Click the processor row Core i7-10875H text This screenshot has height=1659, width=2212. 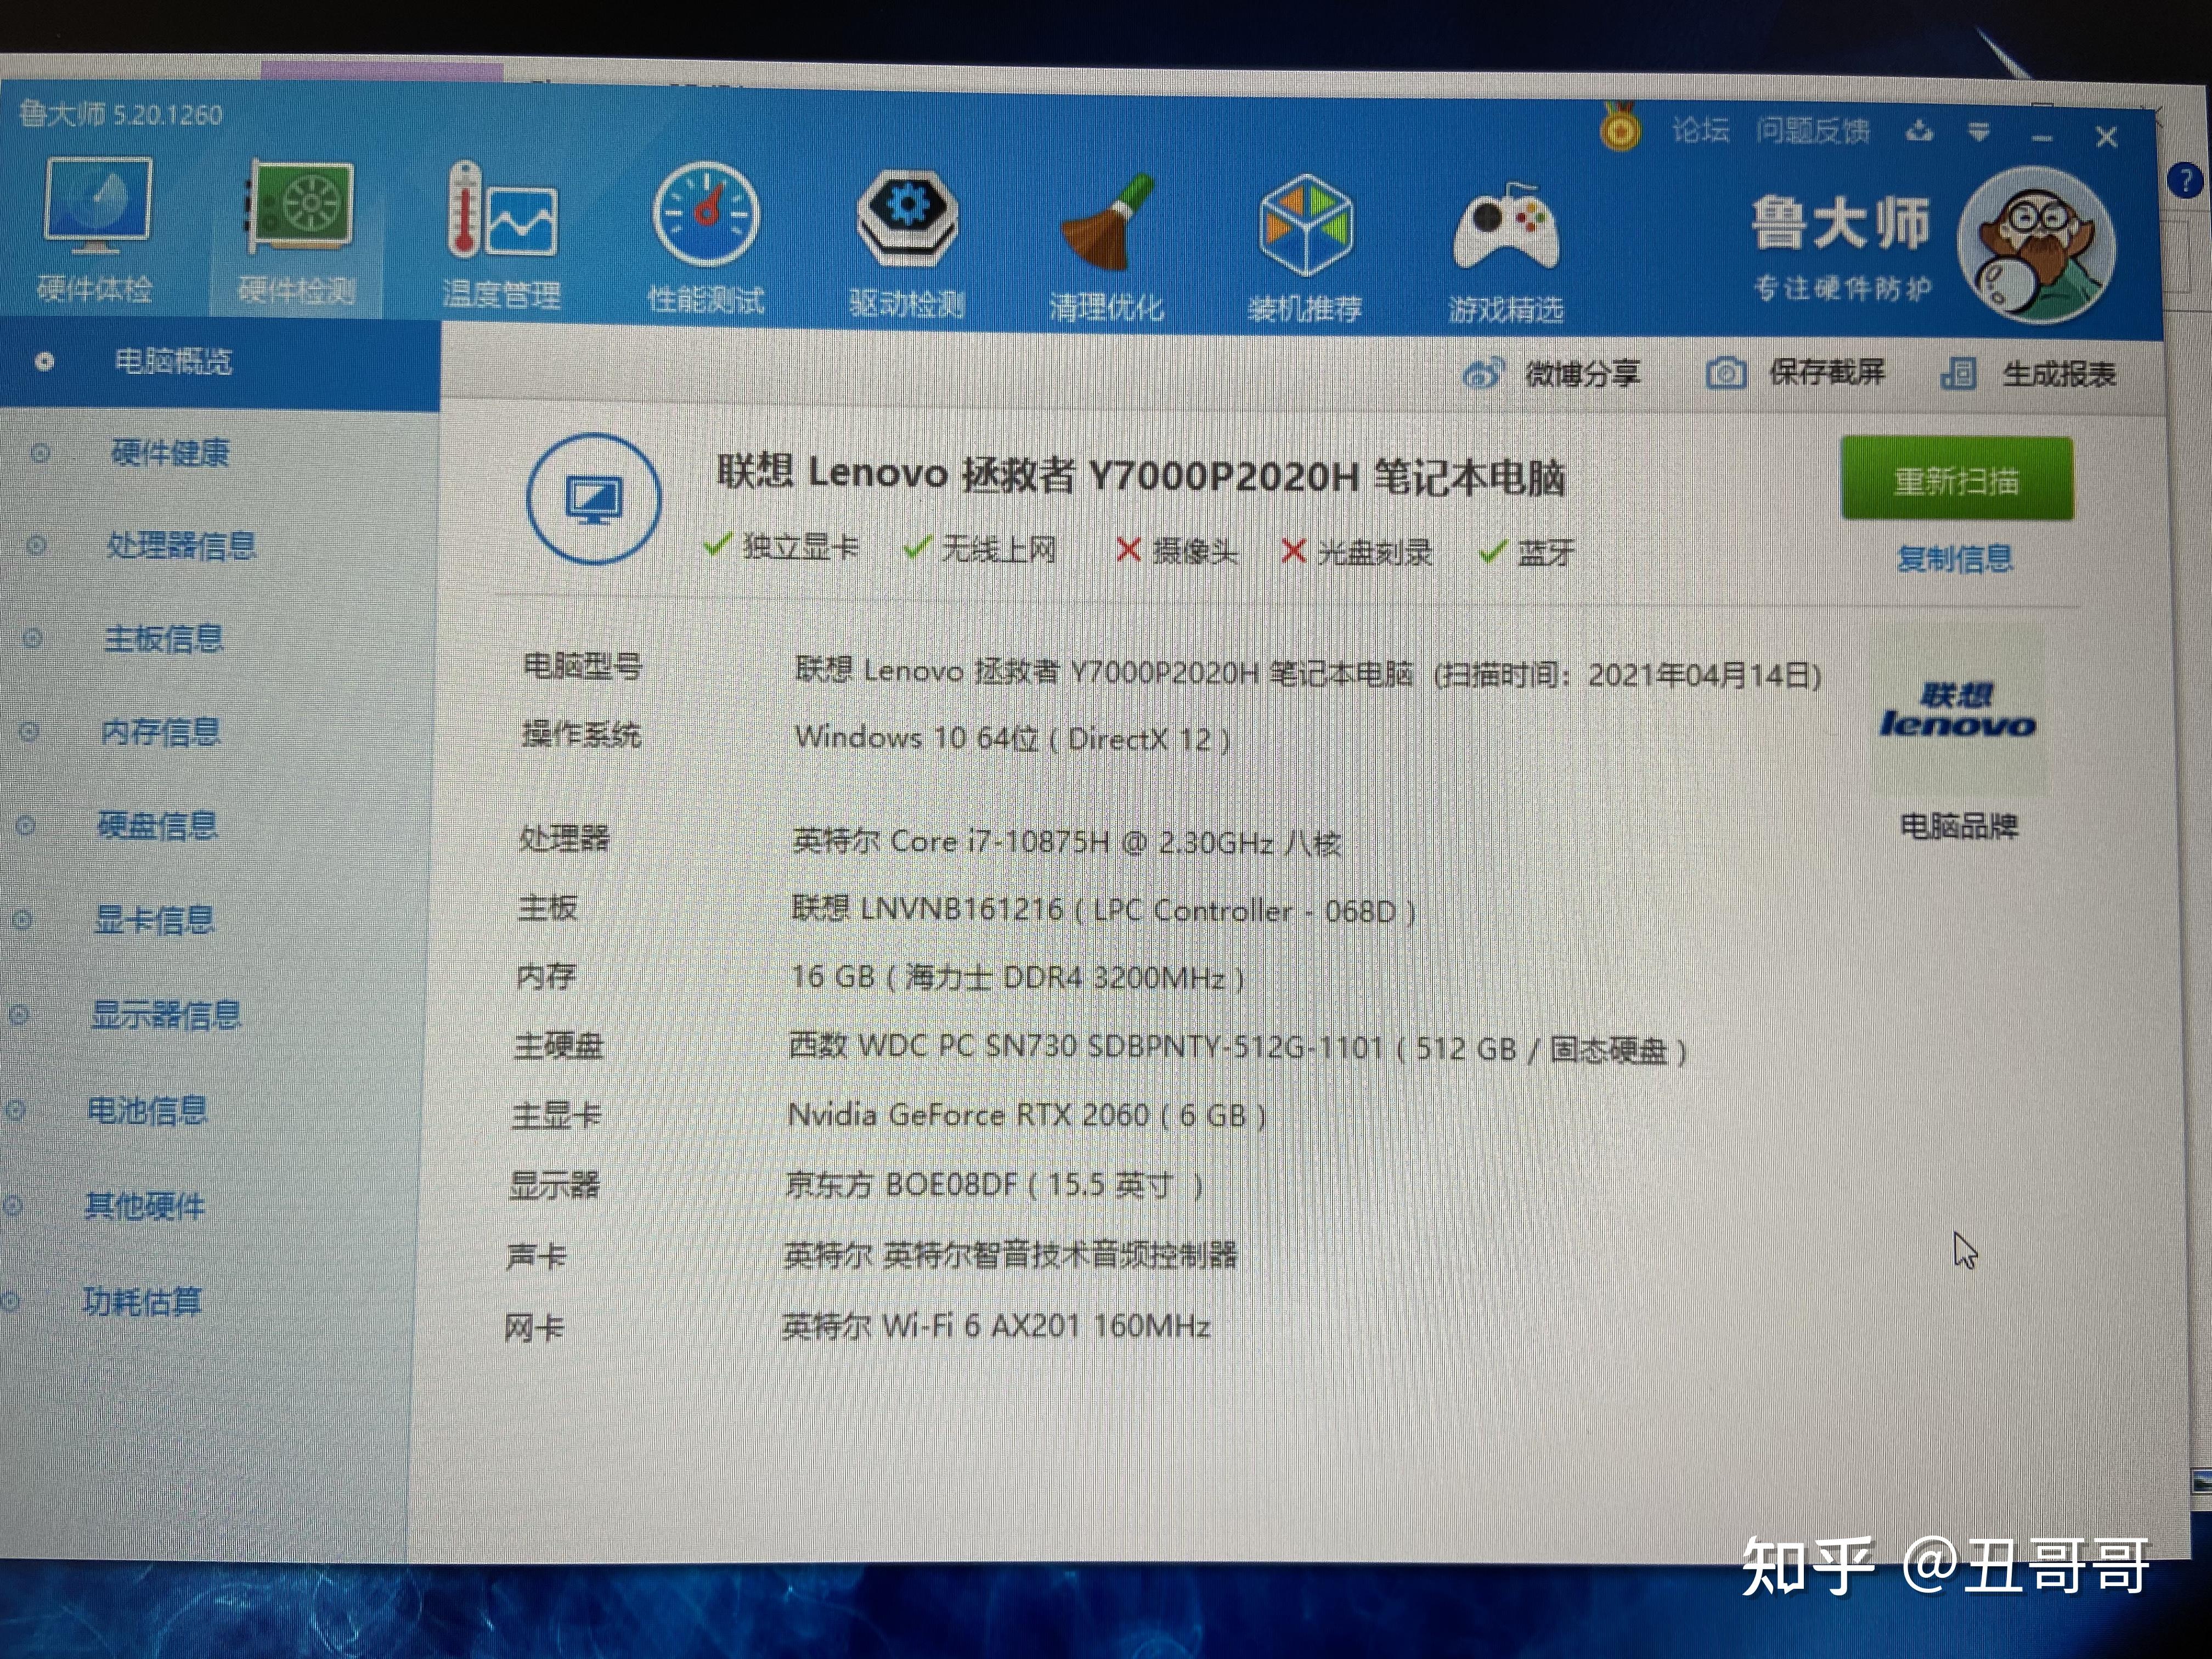[1066, 842]
